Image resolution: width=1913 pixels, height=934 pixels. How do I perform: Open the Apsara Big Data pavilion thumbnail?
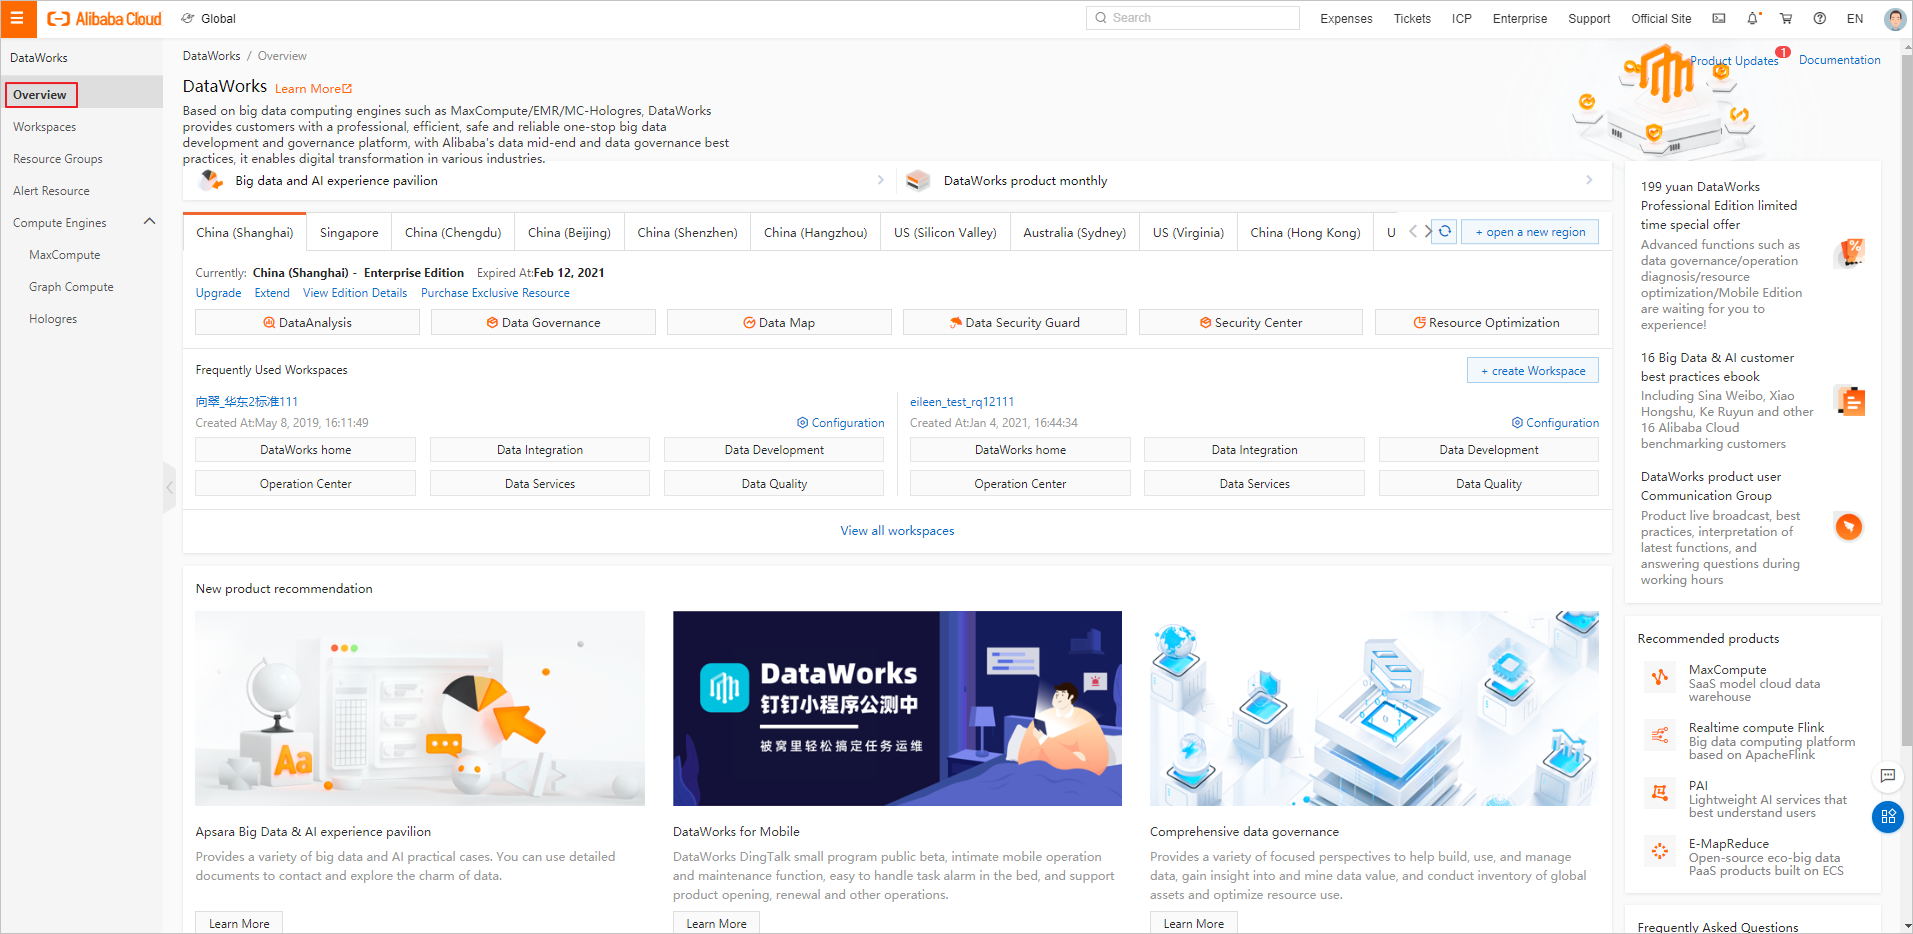click(420, 708)
